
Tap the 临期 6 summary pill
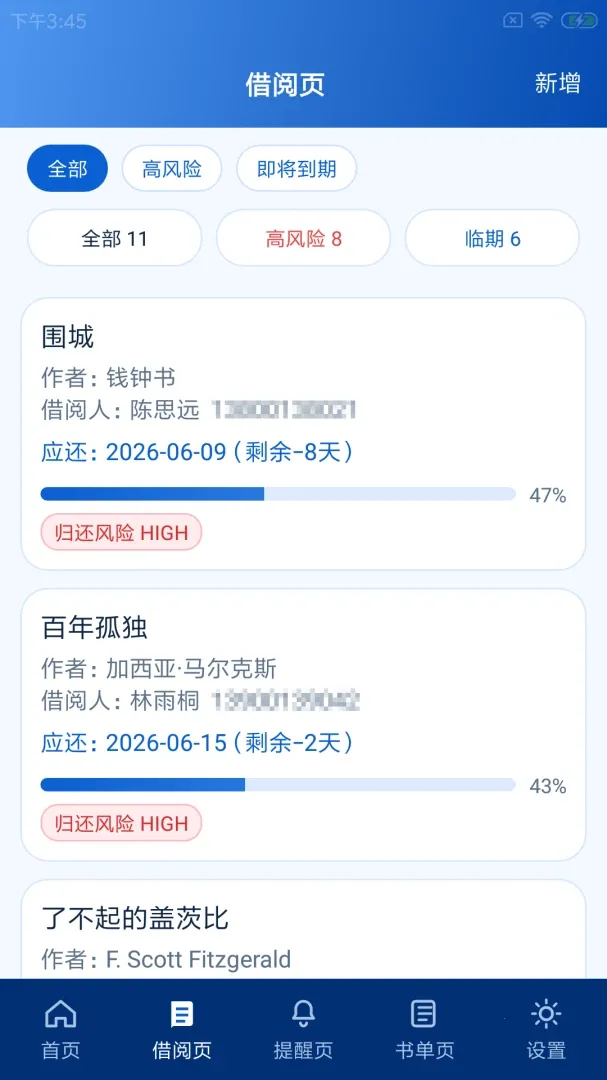click(492, 238)
